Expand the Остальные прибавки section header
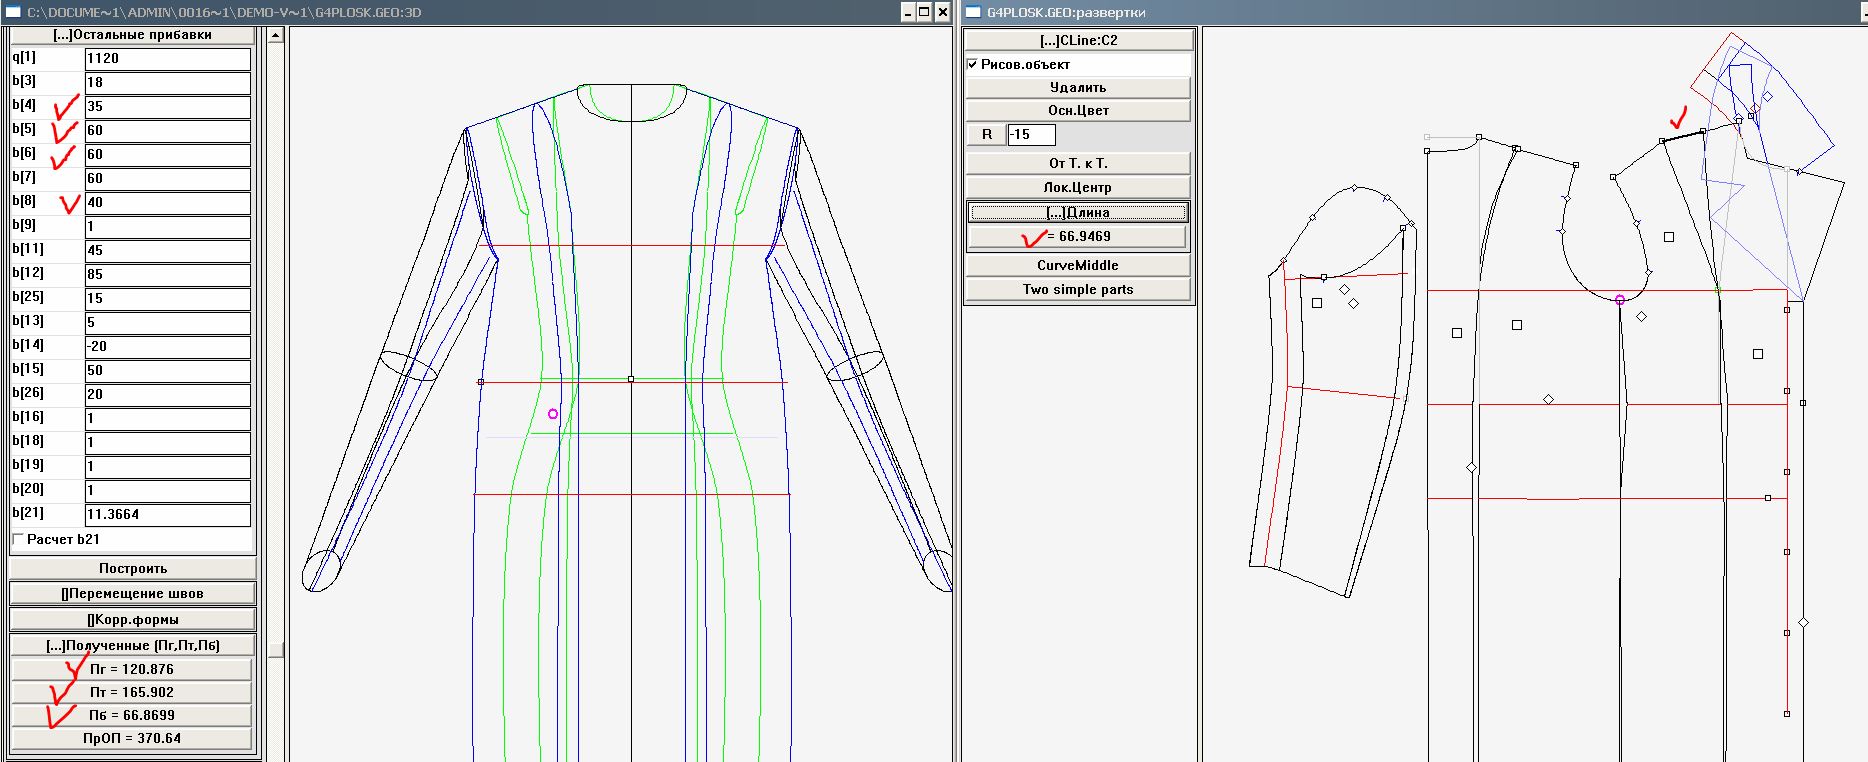The height and width of the screenshot is (762, 1868). 132,35
